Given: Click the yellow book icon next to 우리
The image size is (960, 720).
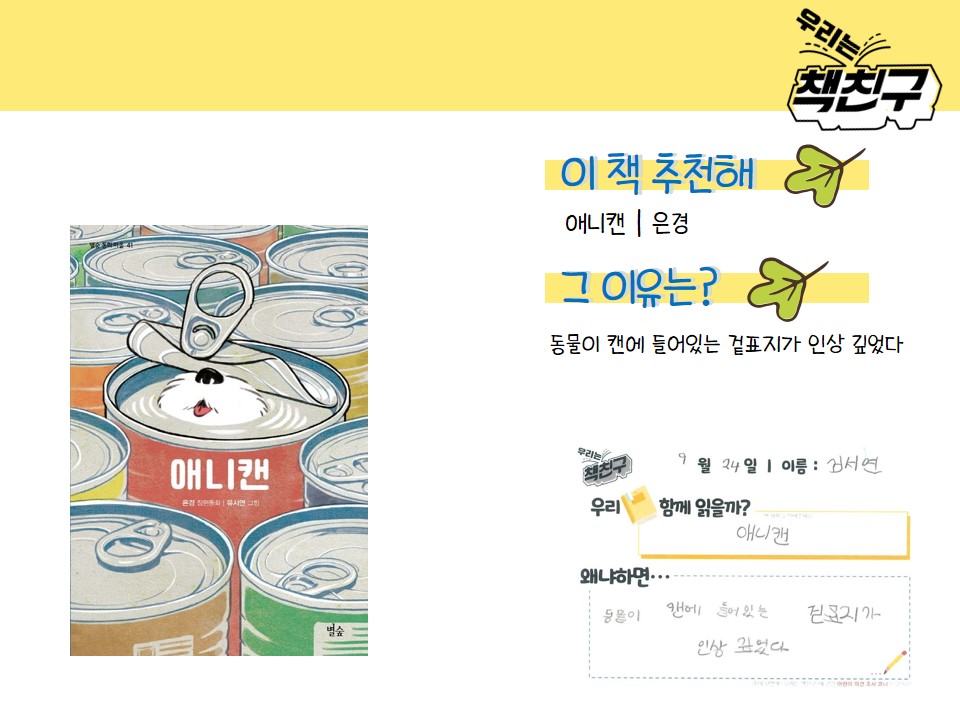Looking at the screenshot, I should 639,505.
